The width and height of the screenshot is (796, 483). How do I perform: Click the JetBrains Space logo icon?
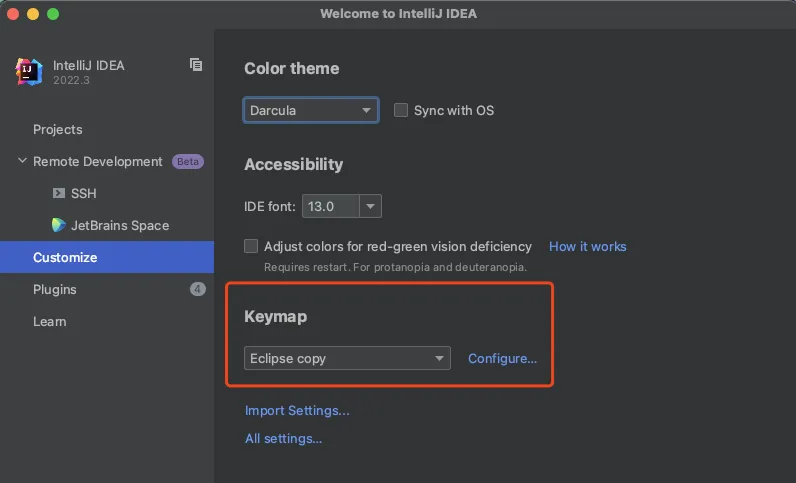click(x=59, y=225)
